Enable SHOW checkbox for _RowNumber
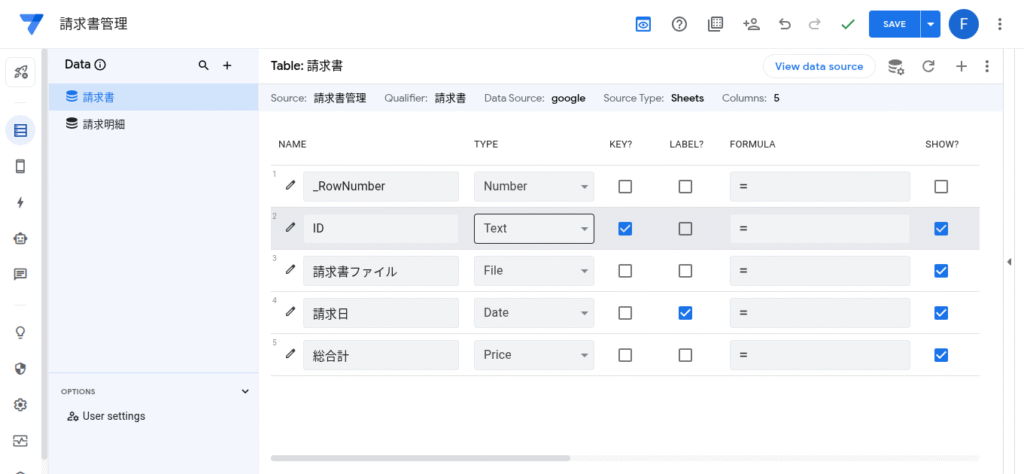 point(940,186)
